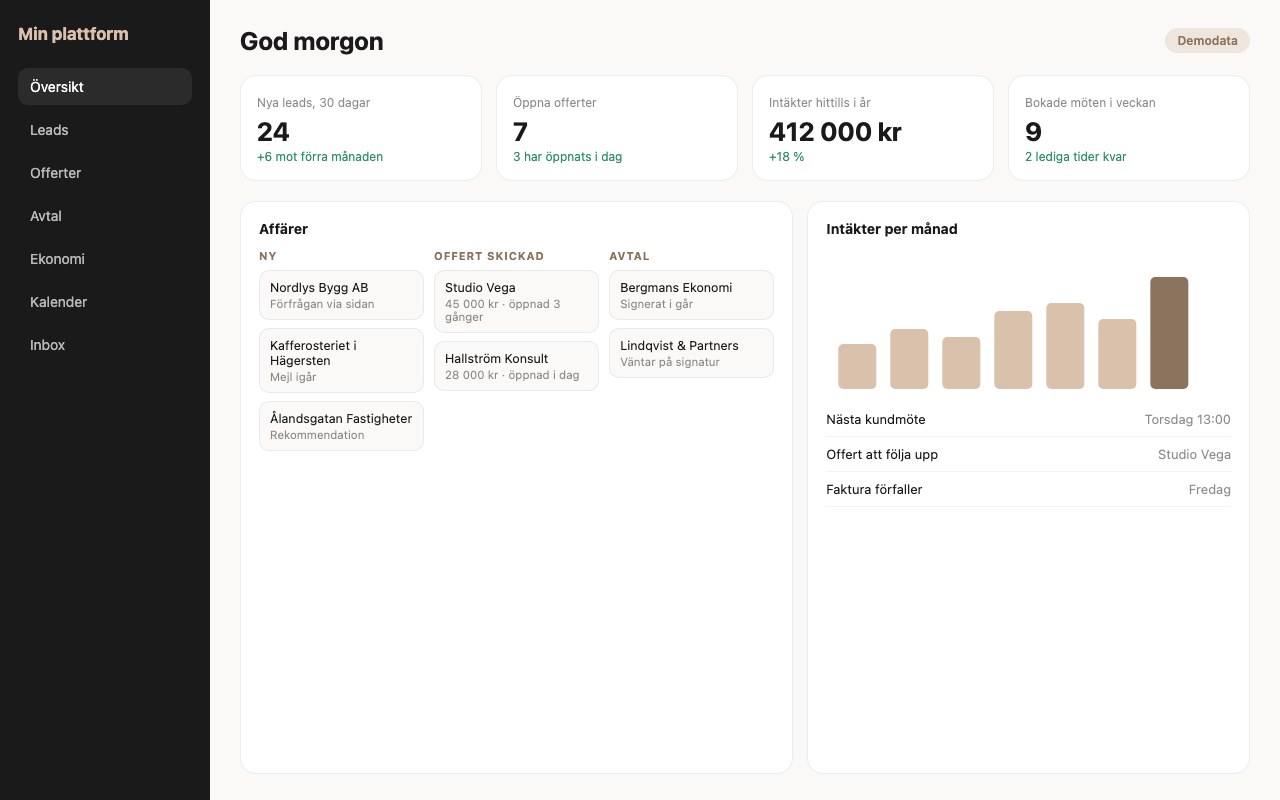Open the Inbox sidebar item
This screenshot has width=1280, height=800.
pos(105,345)
